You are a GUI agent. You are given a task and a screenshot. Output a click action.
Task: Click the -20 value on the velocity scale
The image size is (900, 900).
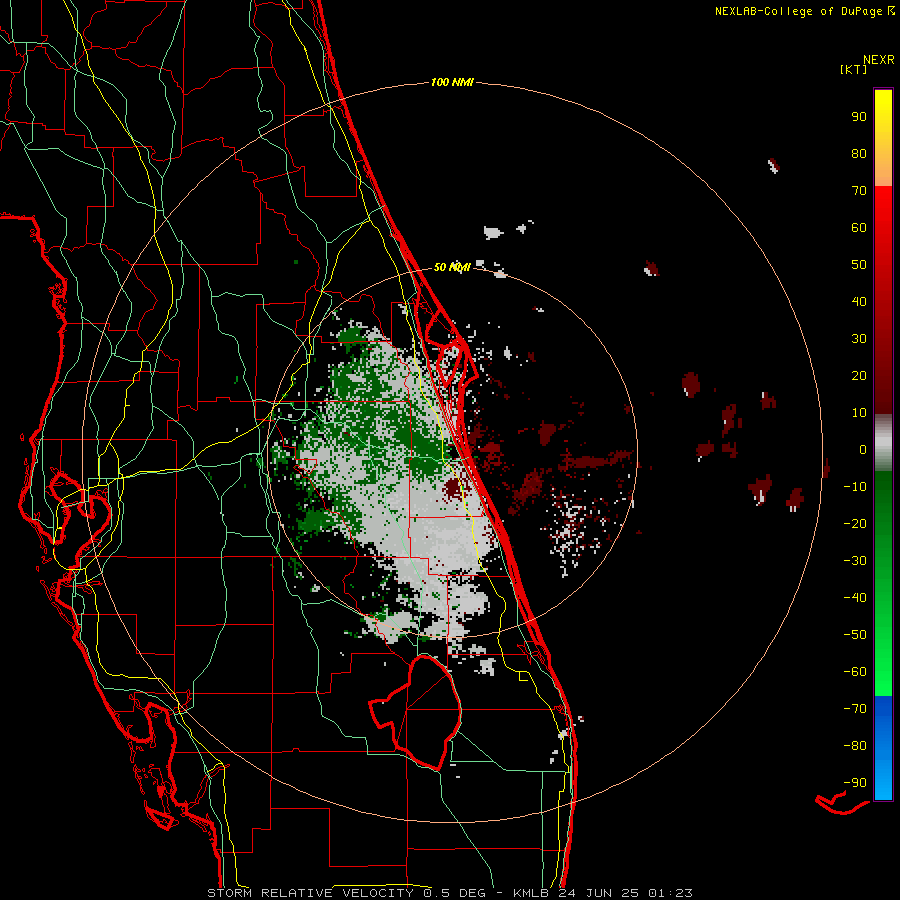tap(855, 523)
